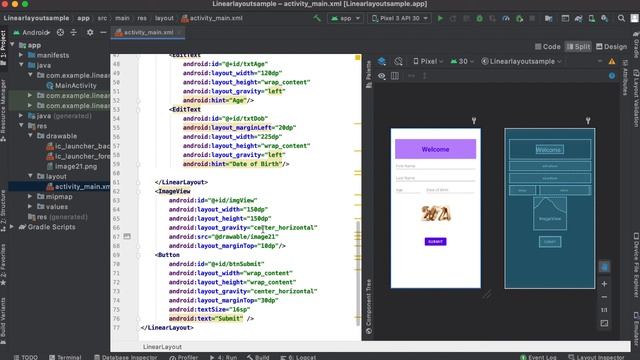640x360 pixels.
Task: Hide the Project panel with minus icon
Action: click(103, 32)
